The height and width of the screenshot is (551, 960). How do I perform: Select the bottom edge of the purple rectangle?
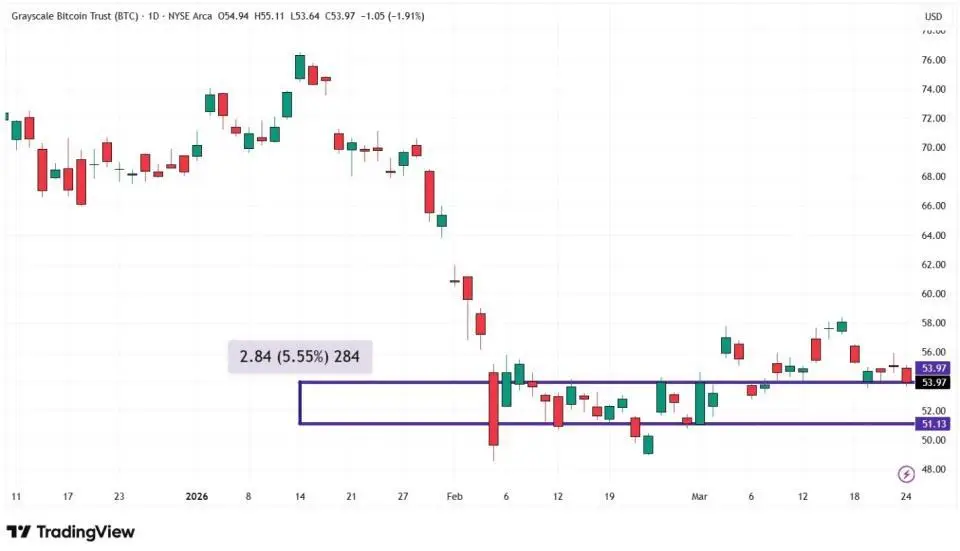pos(600,424)
